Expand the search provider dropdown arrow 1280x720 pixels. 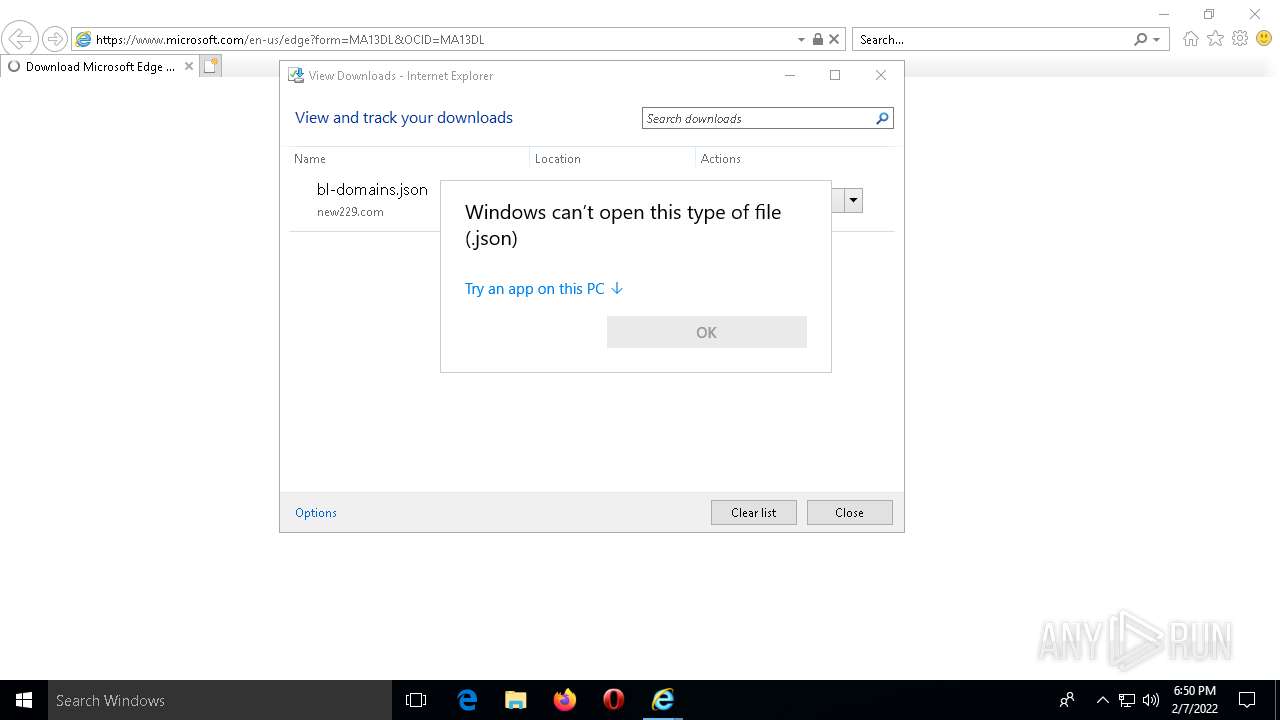point(1157,40)
